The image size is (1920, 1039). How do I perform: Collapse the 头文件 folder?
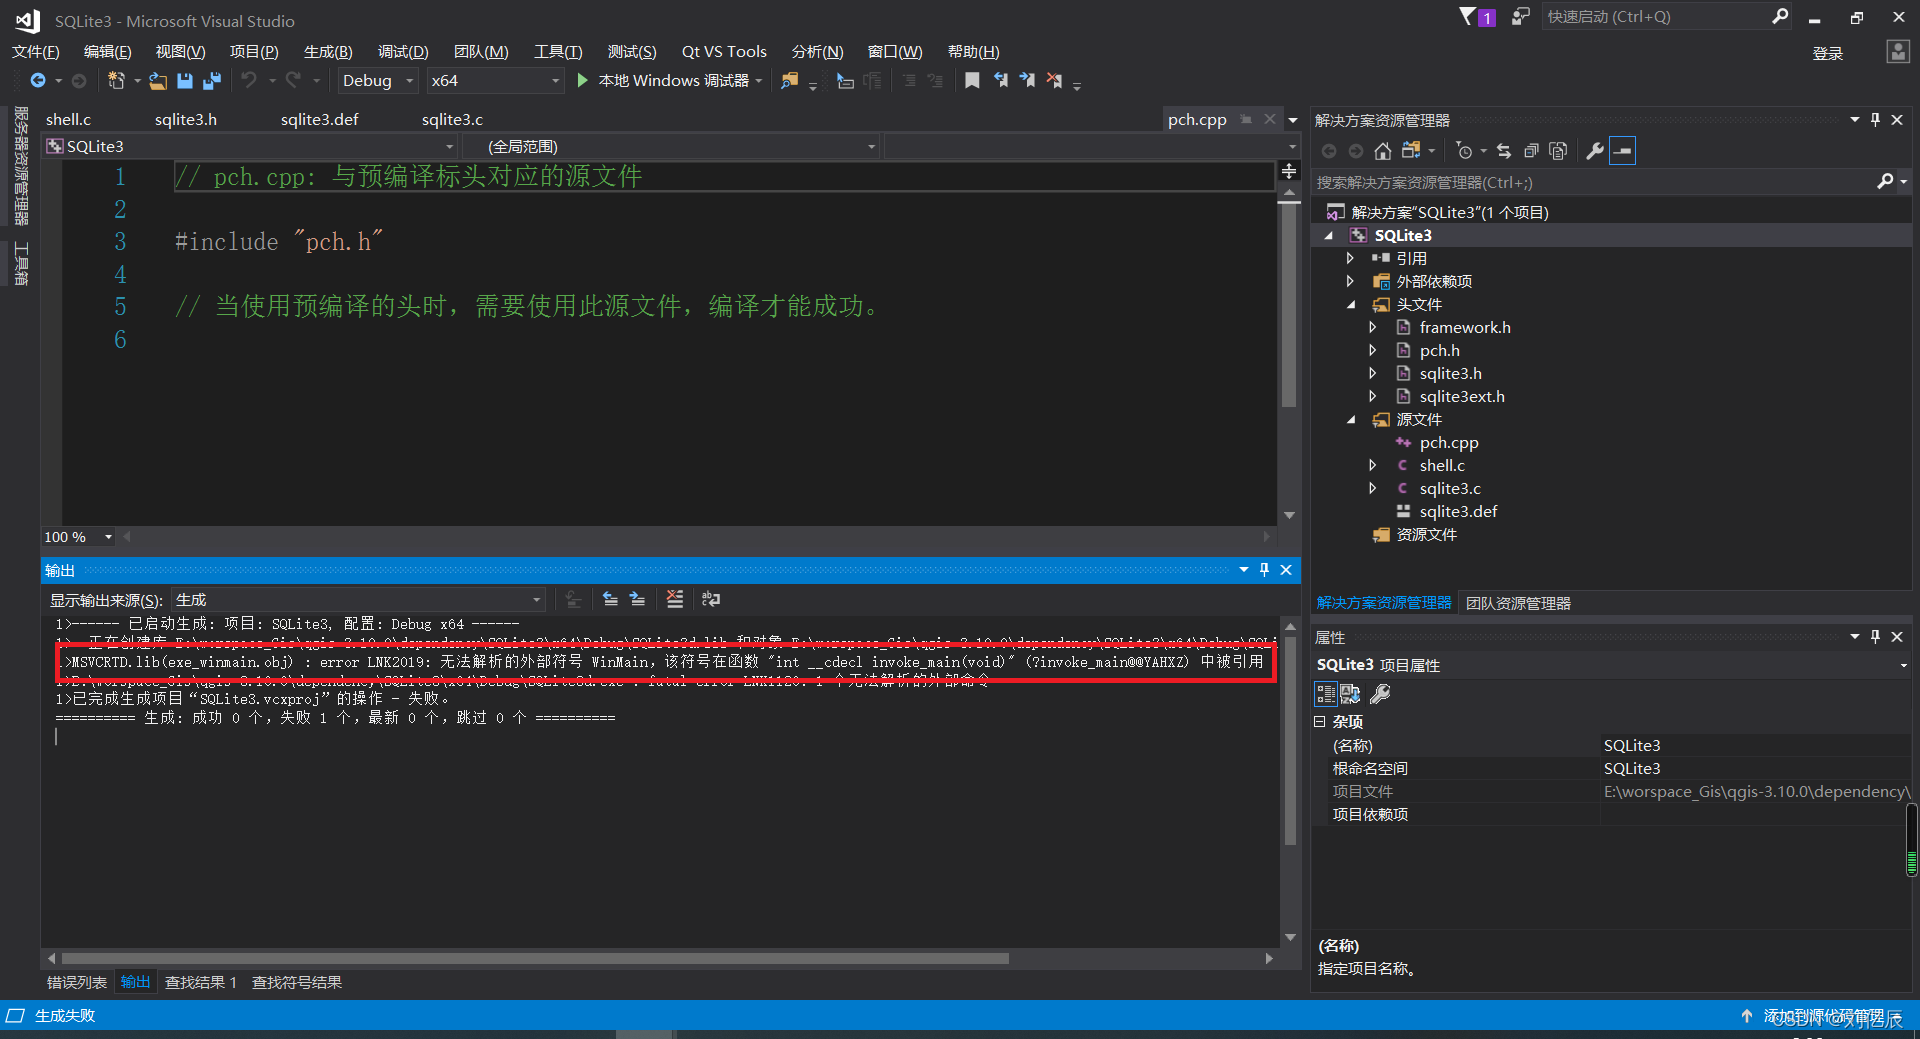pos(1350,305)
